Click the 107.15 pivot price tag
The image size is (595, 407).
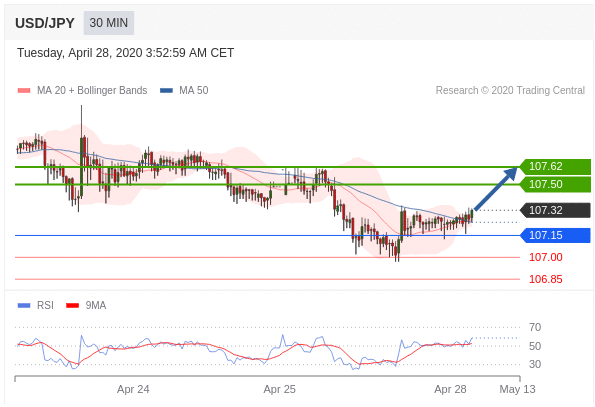coord(555,235)
